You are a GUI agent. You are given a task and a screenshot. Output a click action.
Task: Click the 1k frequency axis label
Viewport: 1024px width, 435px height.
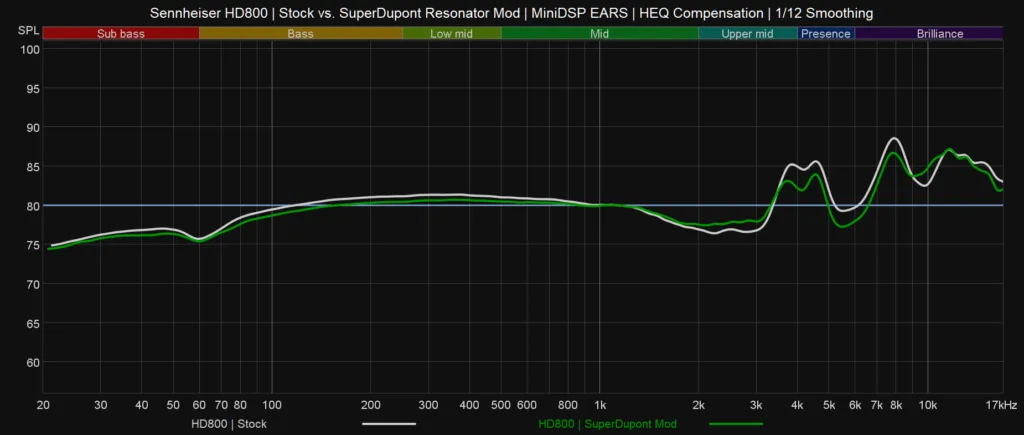point(600,406)
